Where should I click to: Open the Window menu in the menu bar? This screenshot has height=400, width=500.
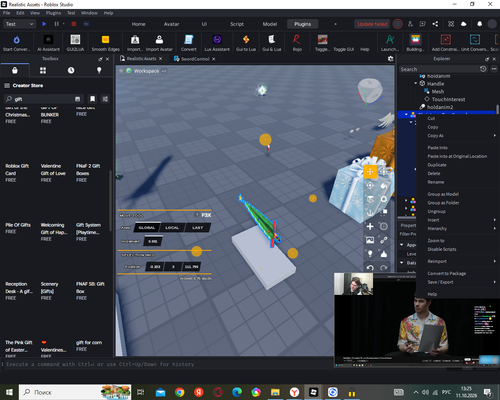[x=89, y=13]
